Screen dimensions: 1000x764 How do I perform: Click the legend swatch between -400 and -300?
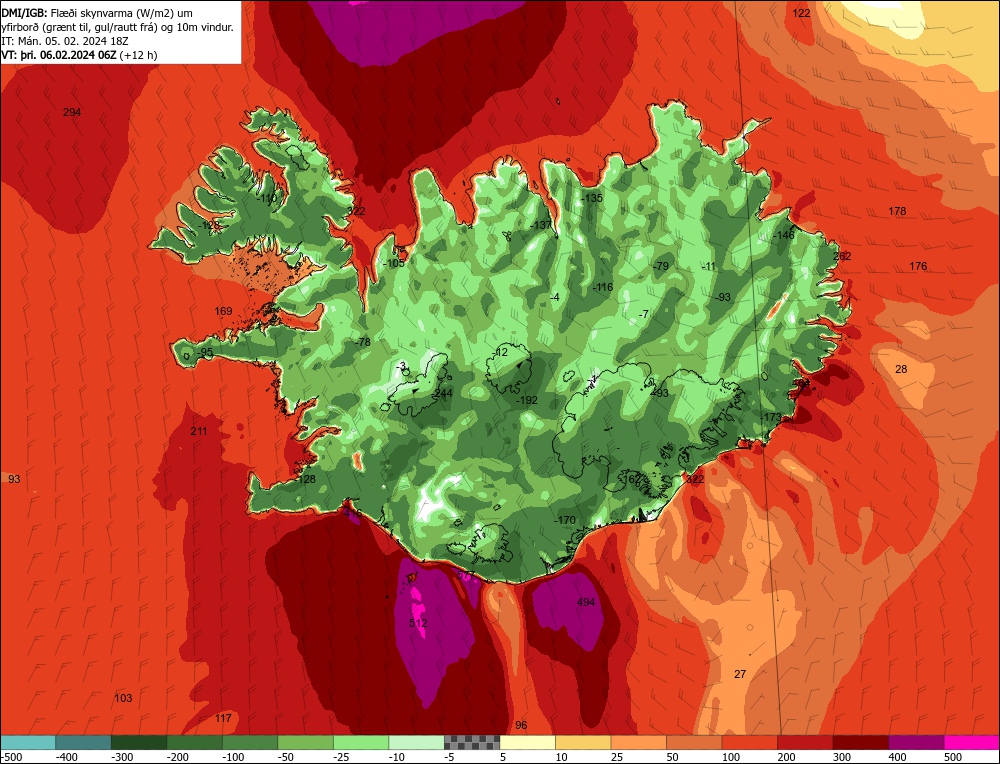pyautogui.click(x=83, y=742)
